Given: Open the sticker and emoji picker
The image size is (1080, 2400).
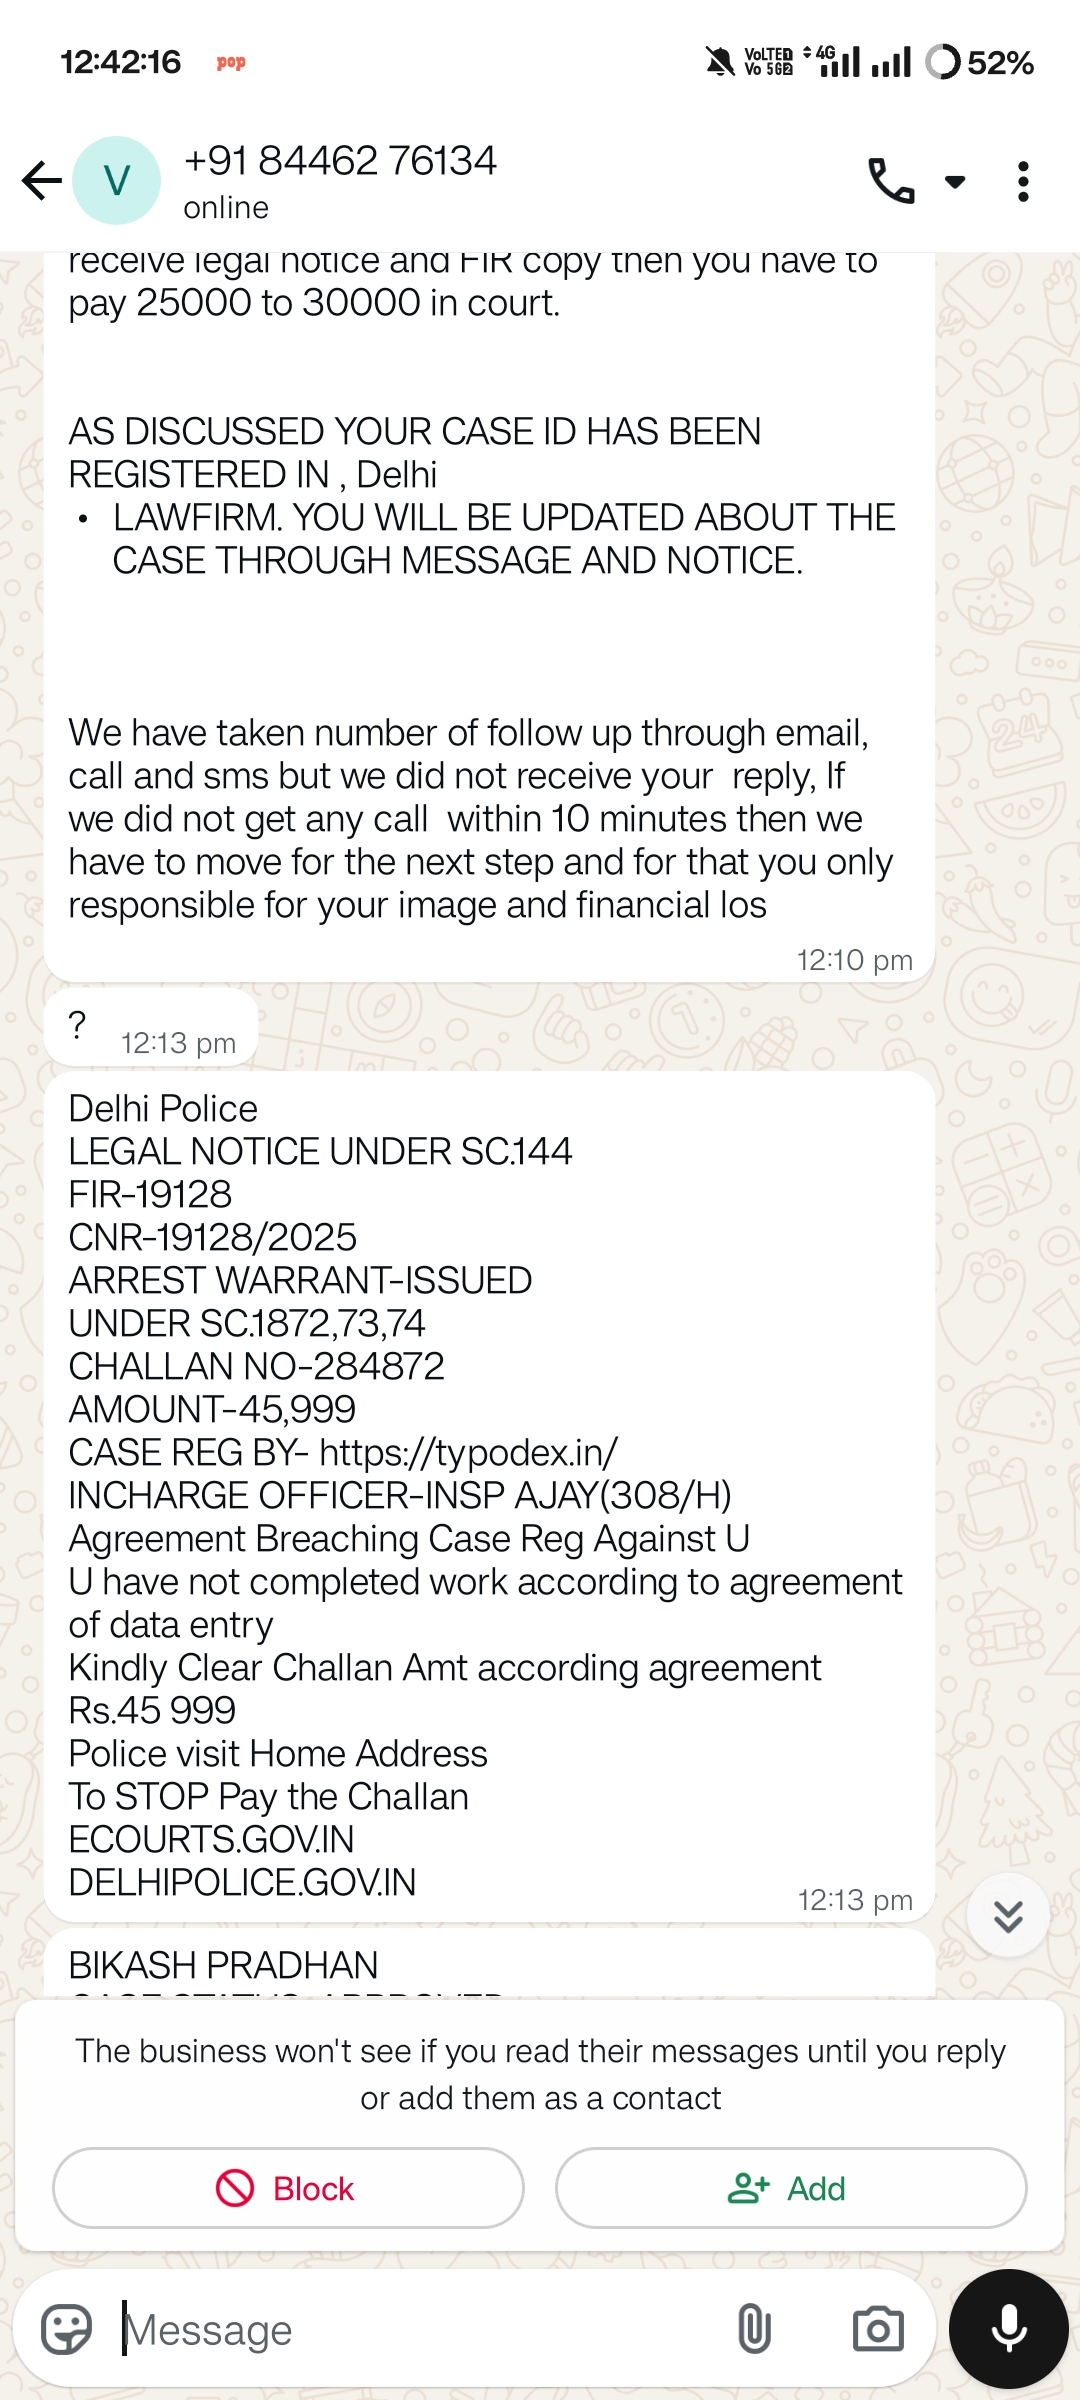Looking at the screenshot, I should coord(67,2329).
